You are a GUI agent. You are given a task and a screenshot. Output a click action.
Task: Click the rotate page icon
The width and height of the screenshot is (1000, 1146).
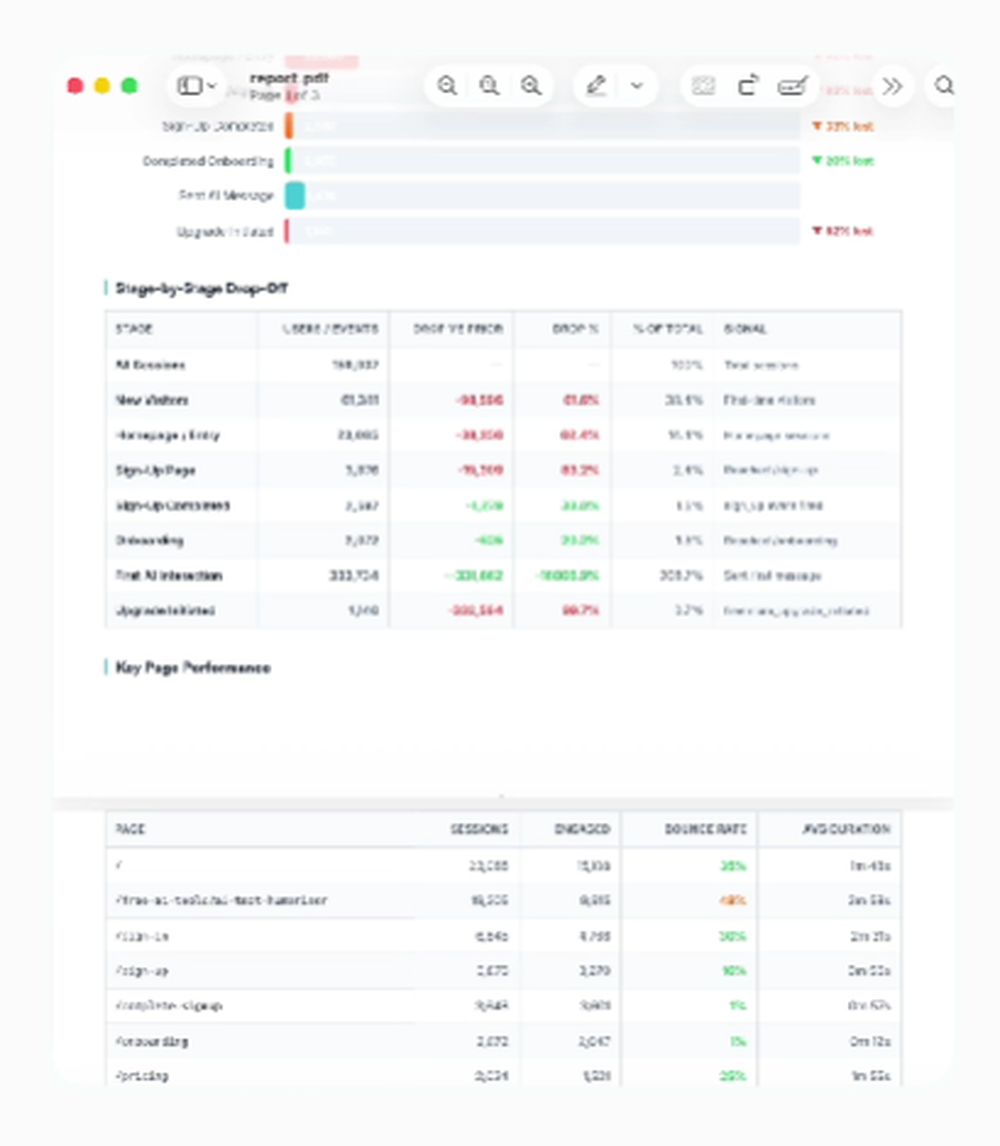(x=748, y=86)
